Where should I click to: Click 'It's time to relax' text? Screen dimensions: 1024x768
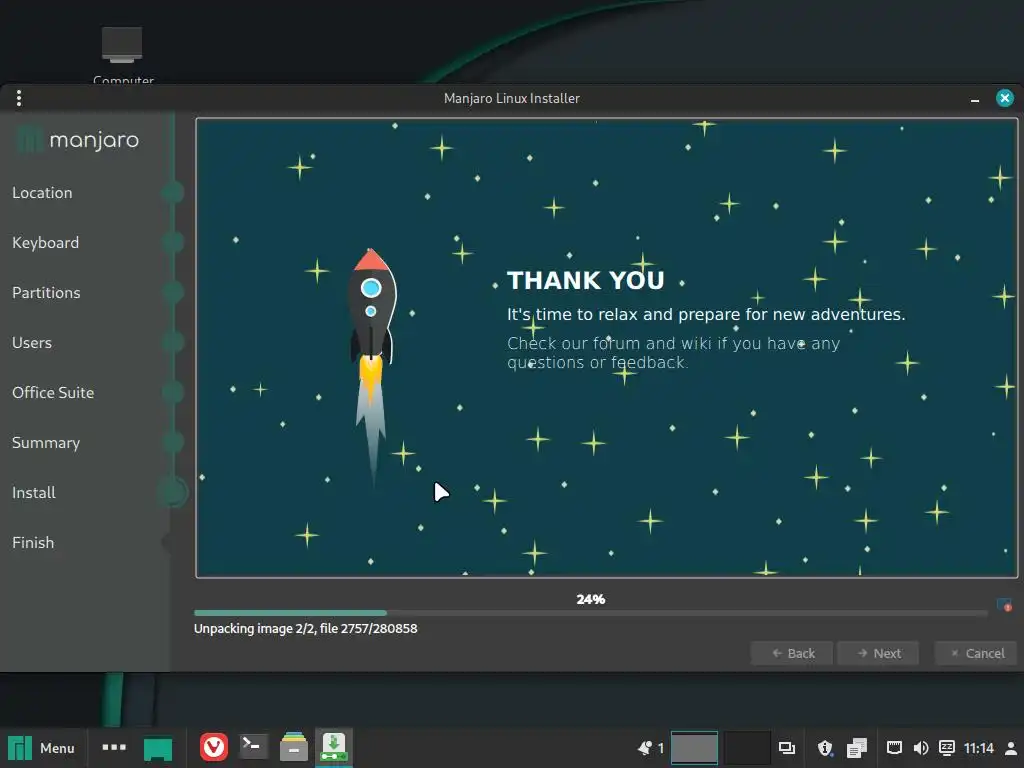pos(706,314)
